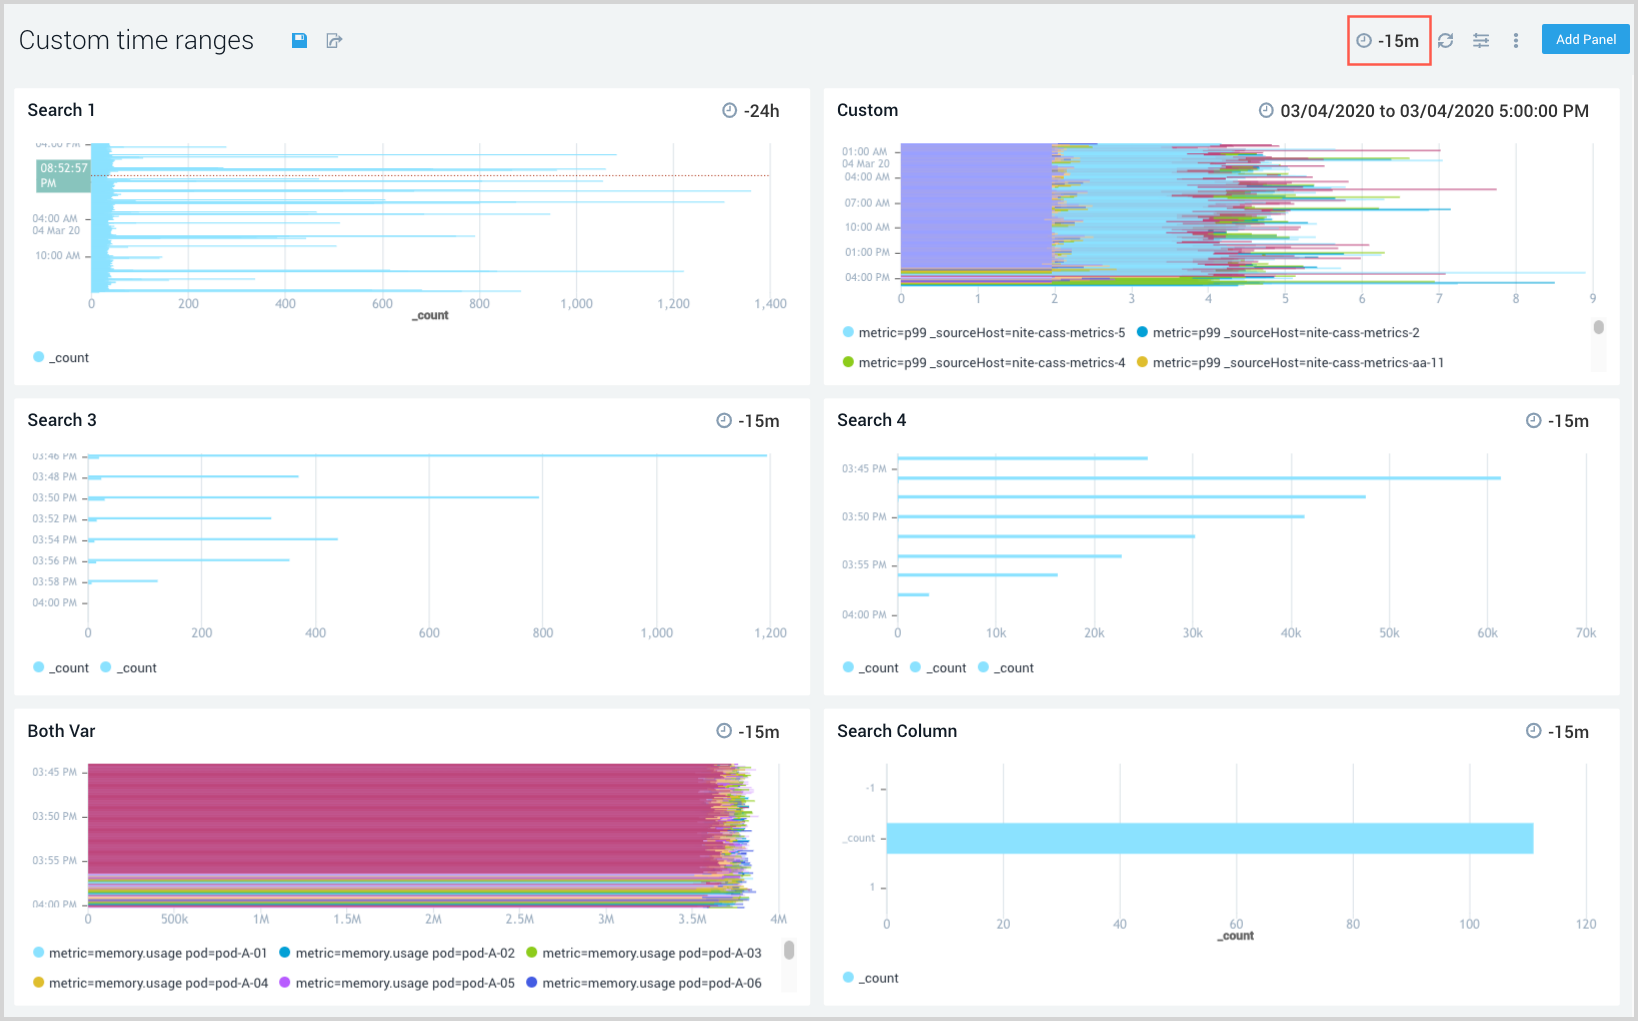Open the dashboard -15m time range selector
This screenshot has width=1638, height=1021.
(1389, 41)
